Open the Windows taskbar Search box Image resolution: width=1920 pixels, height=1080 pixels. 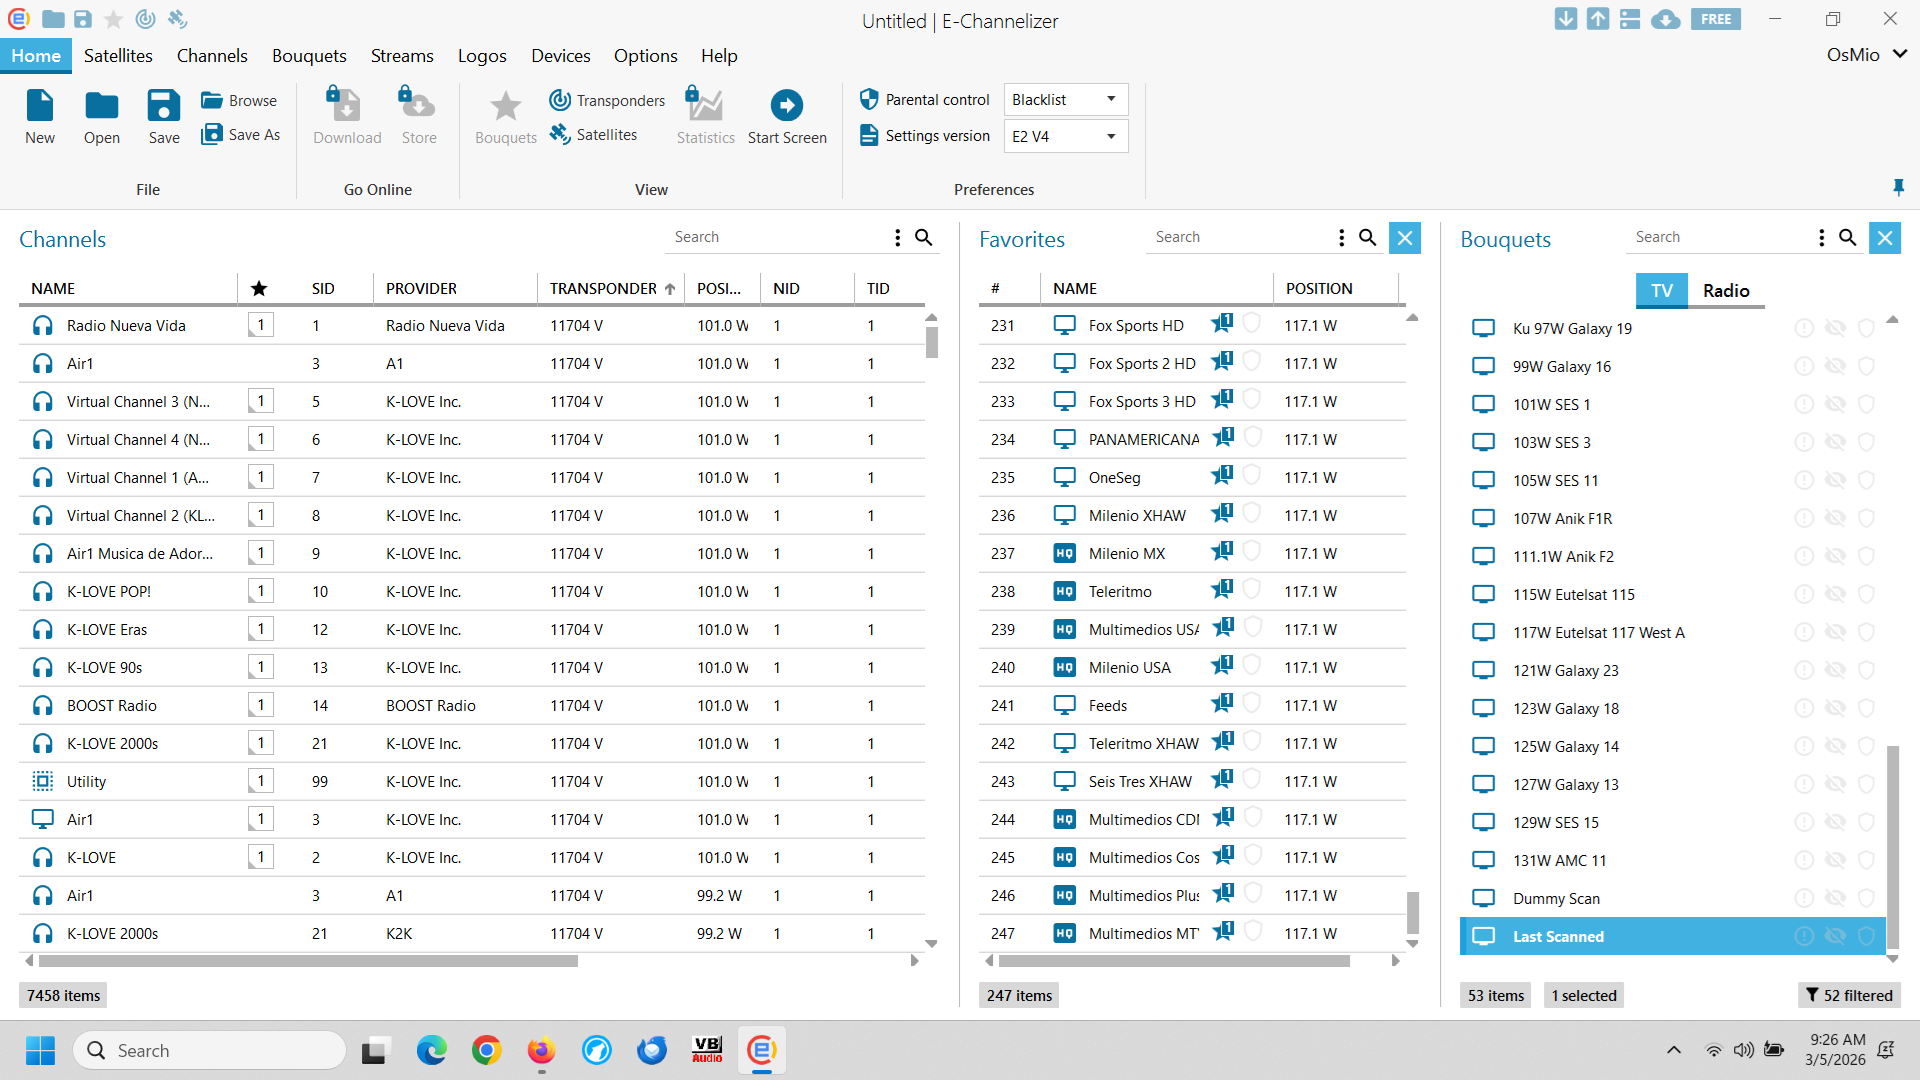pos(210,1050)
